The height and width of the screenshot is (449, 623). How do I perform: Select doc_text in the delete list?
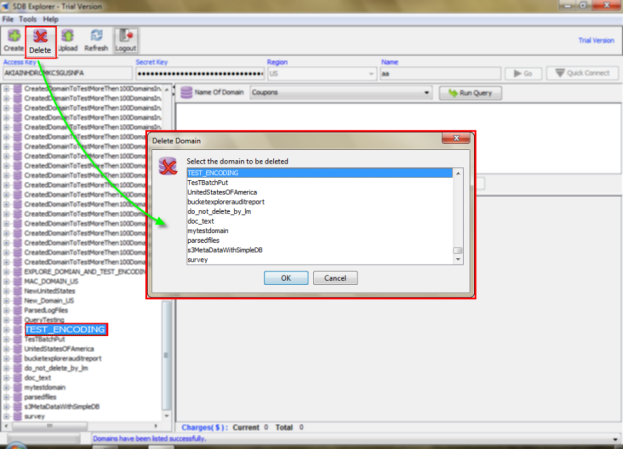point(319,221)
